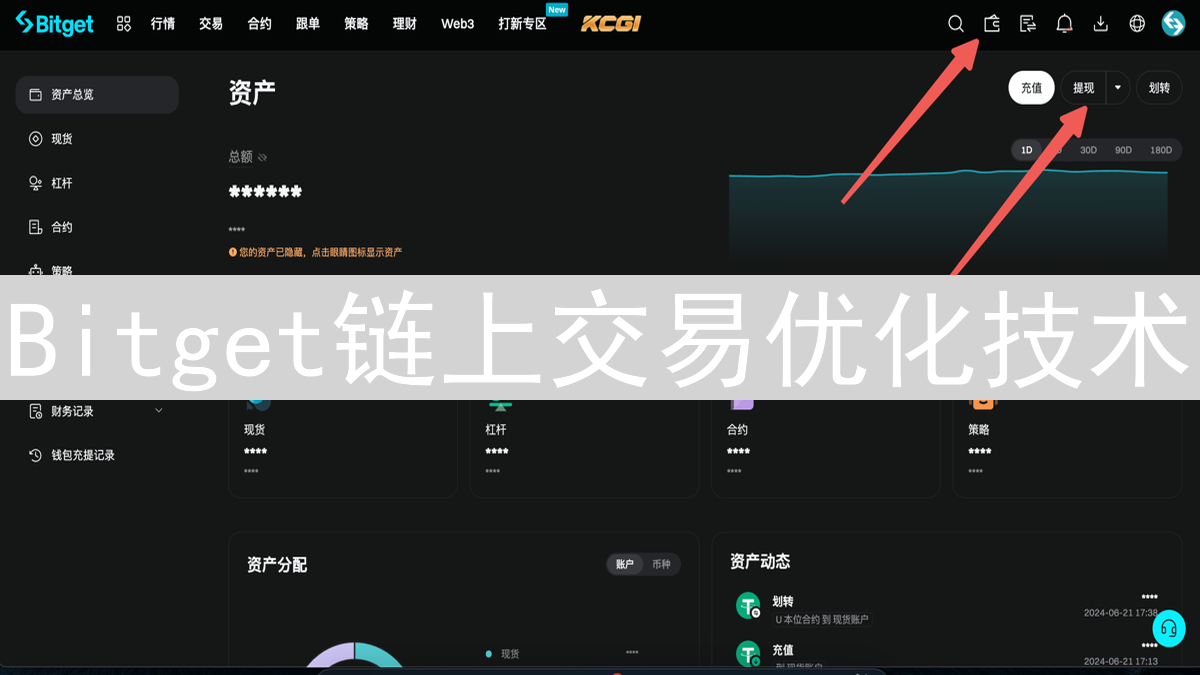Open the search magnifier icon
Viewport: 1200px width, 675px height.
tap(956, 23)
